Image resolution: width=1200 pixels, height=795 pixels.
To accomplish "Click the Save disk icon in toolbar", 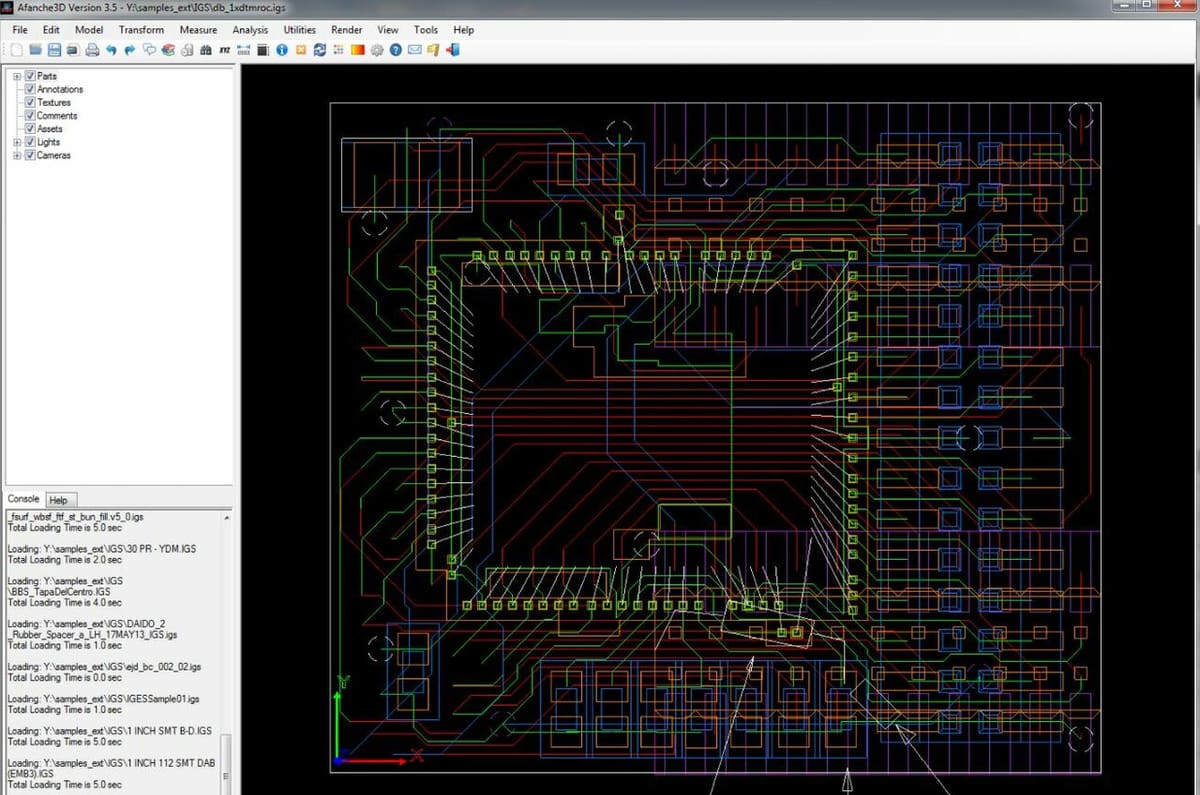I will tap(54, 50).
